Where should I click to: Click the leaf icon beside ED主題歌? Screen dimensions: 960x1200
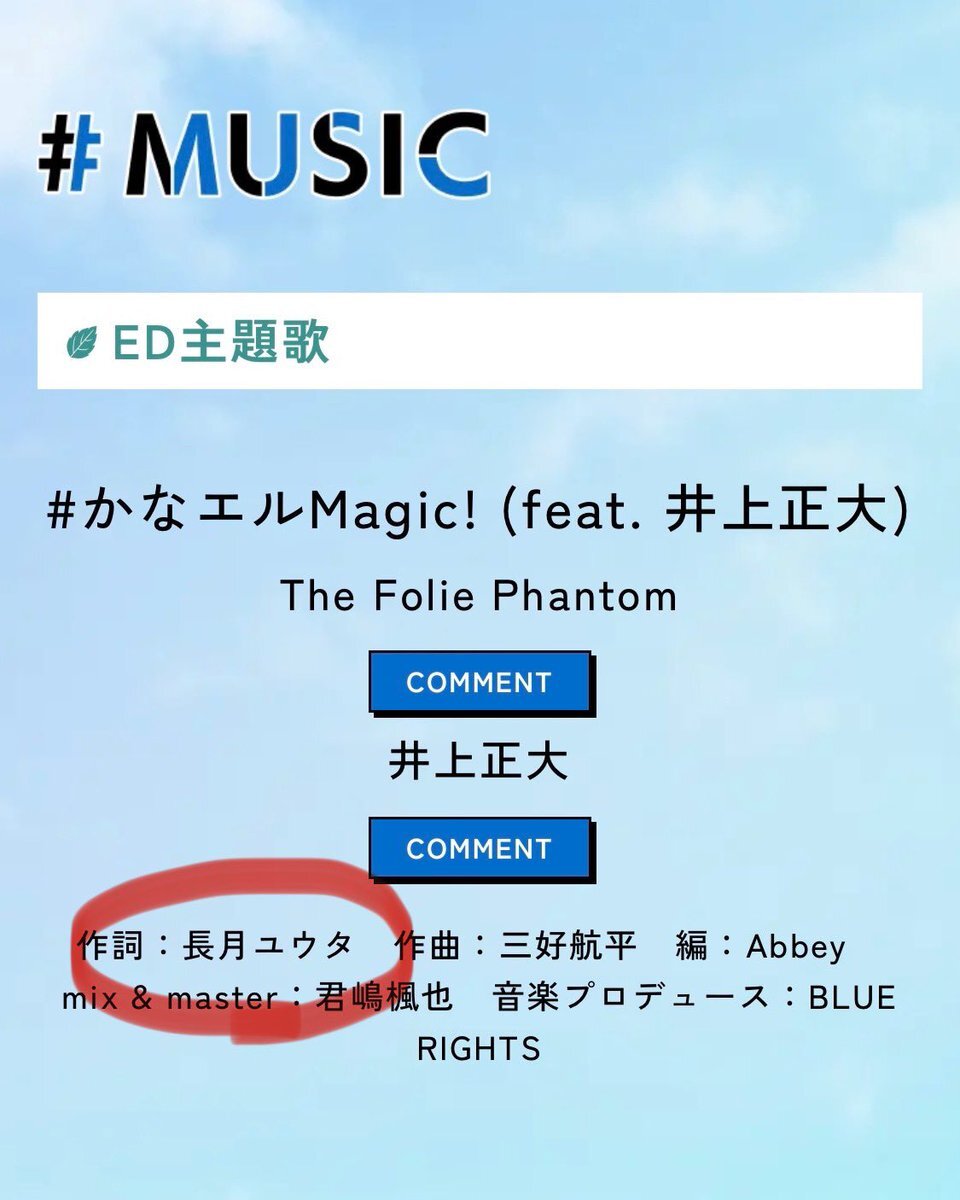[x=80, y=343]
